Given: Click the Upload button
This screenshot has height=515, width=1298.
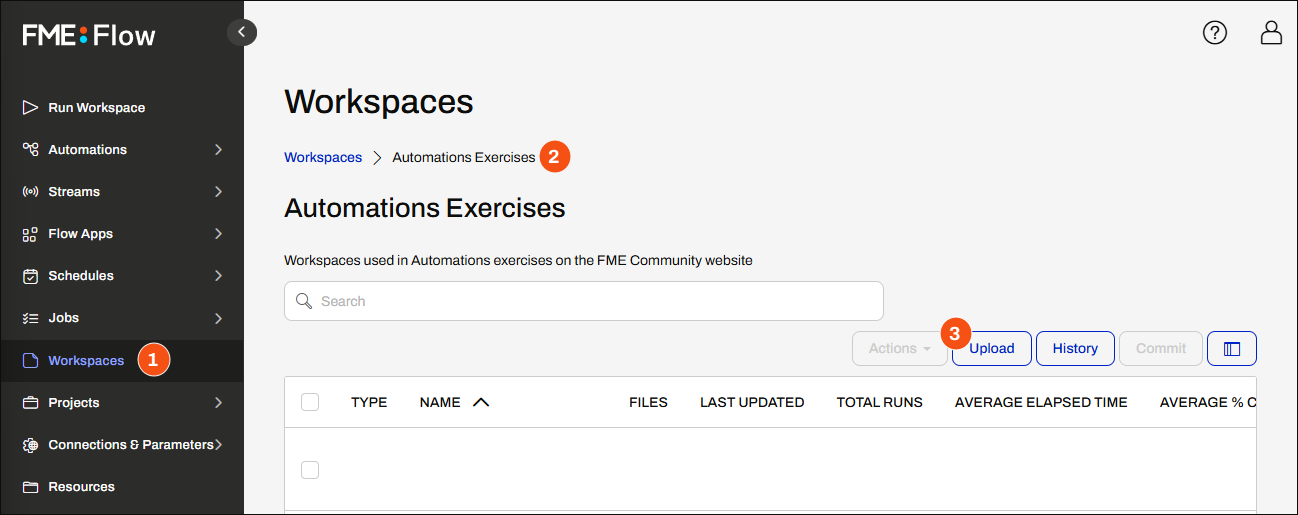Looking at the screenshot, I should (x=992, y=348).
